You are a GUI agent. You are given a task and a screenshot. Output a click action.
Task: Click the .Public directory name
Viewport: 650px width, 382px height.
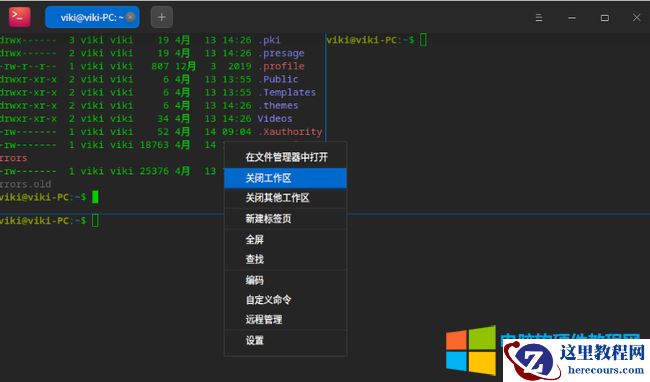278,79
